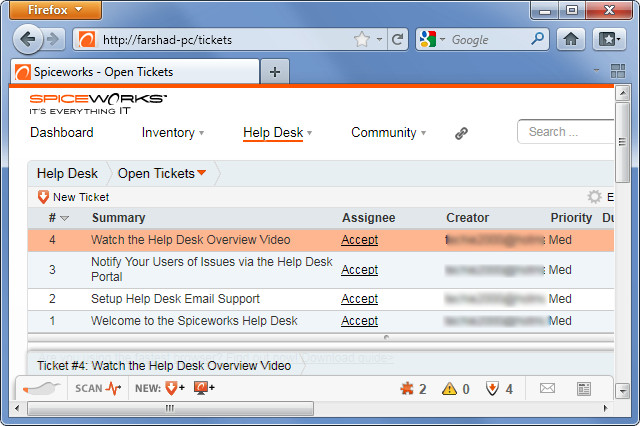Open the URL history dropdown arrow

379,40
